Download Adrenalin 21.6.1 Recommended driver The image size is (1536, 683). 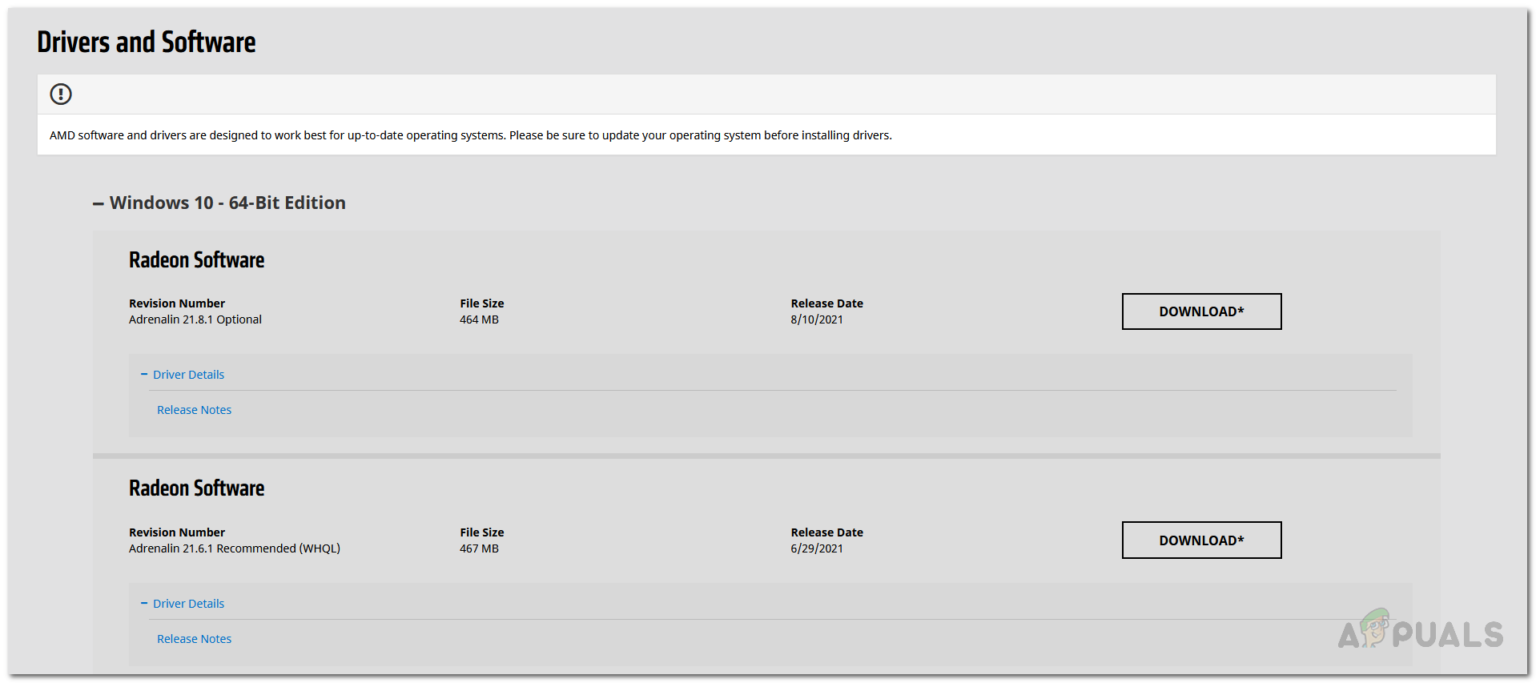coord(1201,540)
